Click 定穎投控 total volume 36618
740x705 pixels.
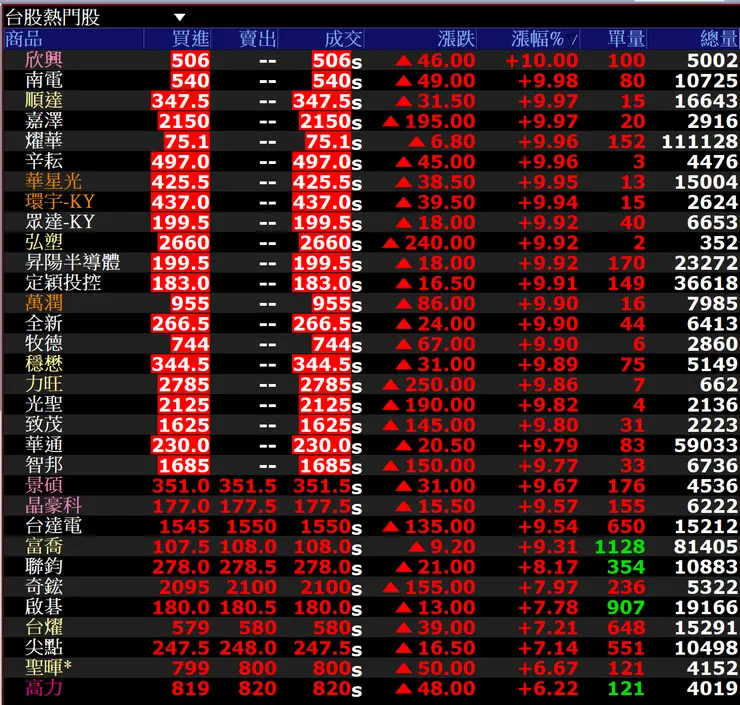click(706, 283)
